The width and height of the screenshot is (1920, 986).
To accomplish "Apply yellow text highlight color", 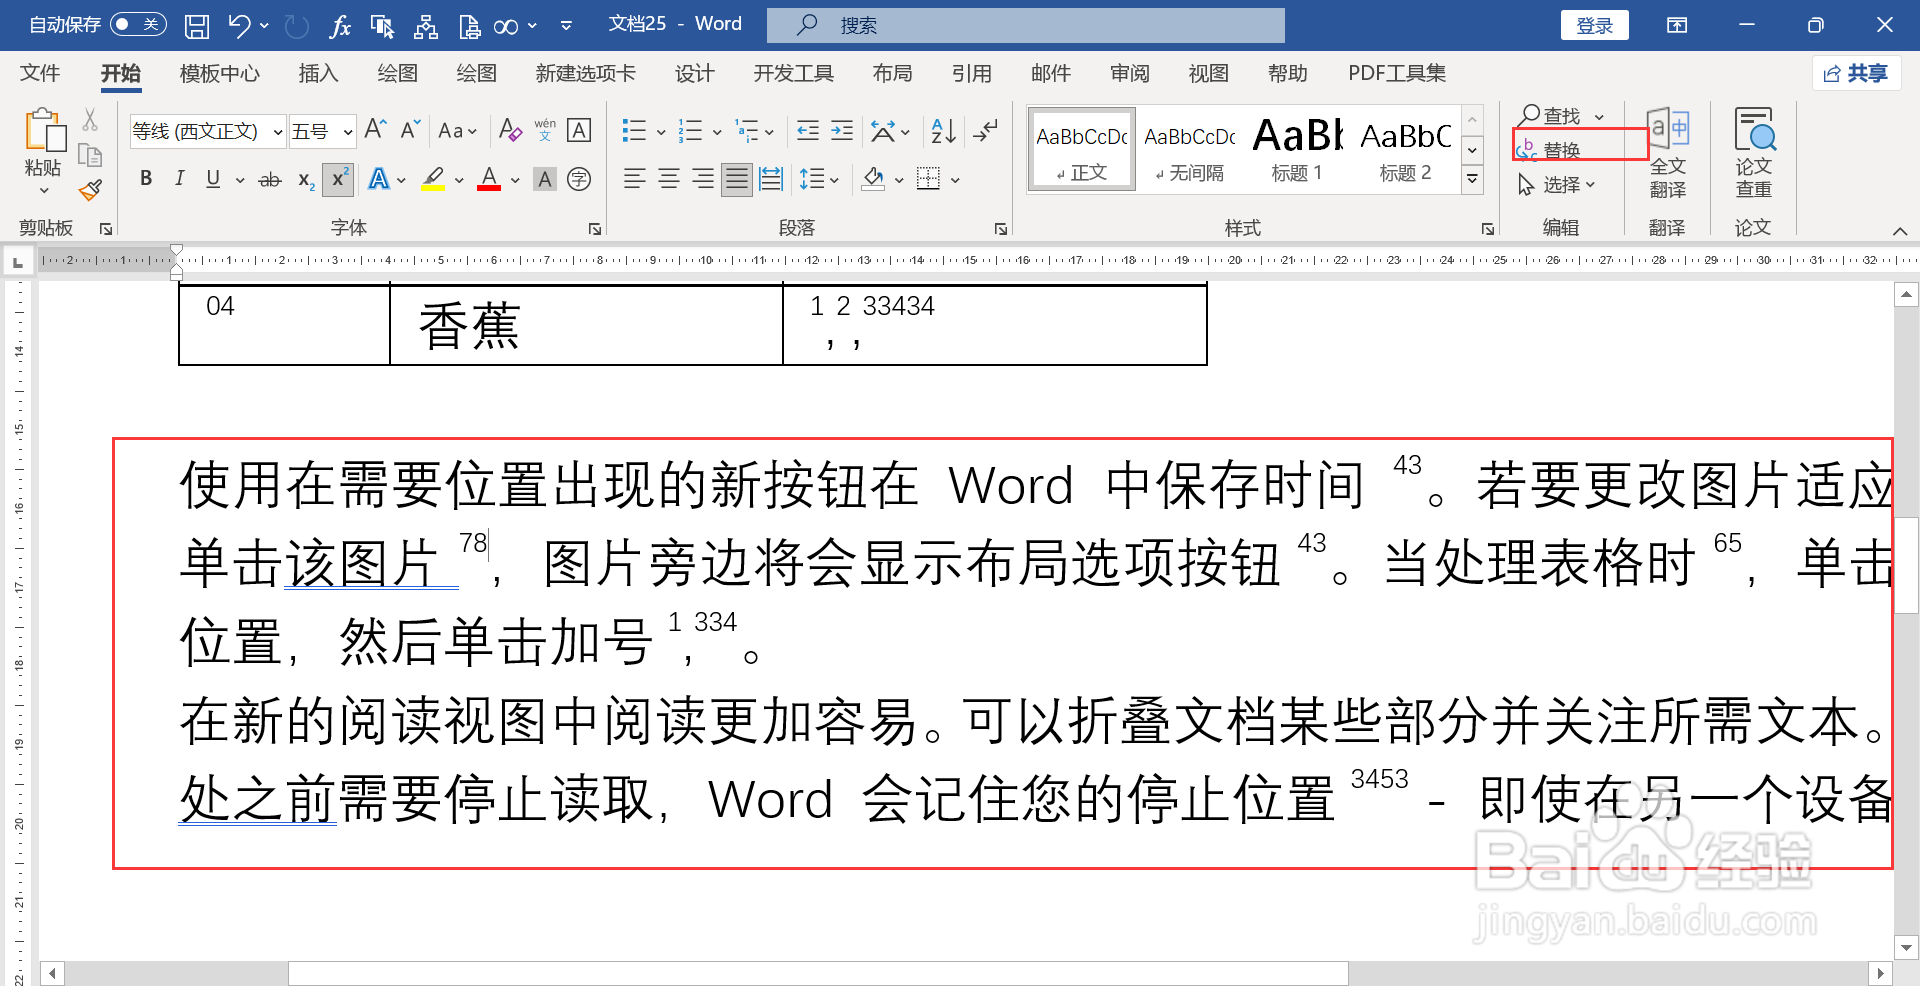I will pyautogui.click(x=433, y=179).
